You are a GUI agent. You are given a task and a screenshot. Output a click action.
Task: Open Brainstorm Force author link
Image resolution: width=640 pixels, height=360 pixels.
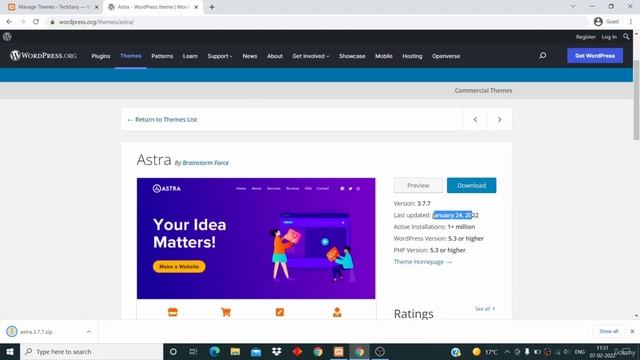205,162
